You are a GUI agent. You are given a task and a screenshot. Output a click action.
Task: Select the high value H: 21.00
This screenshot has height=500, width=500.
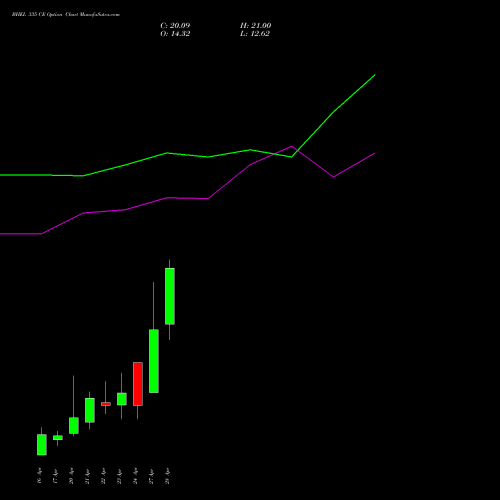(255, 26)
